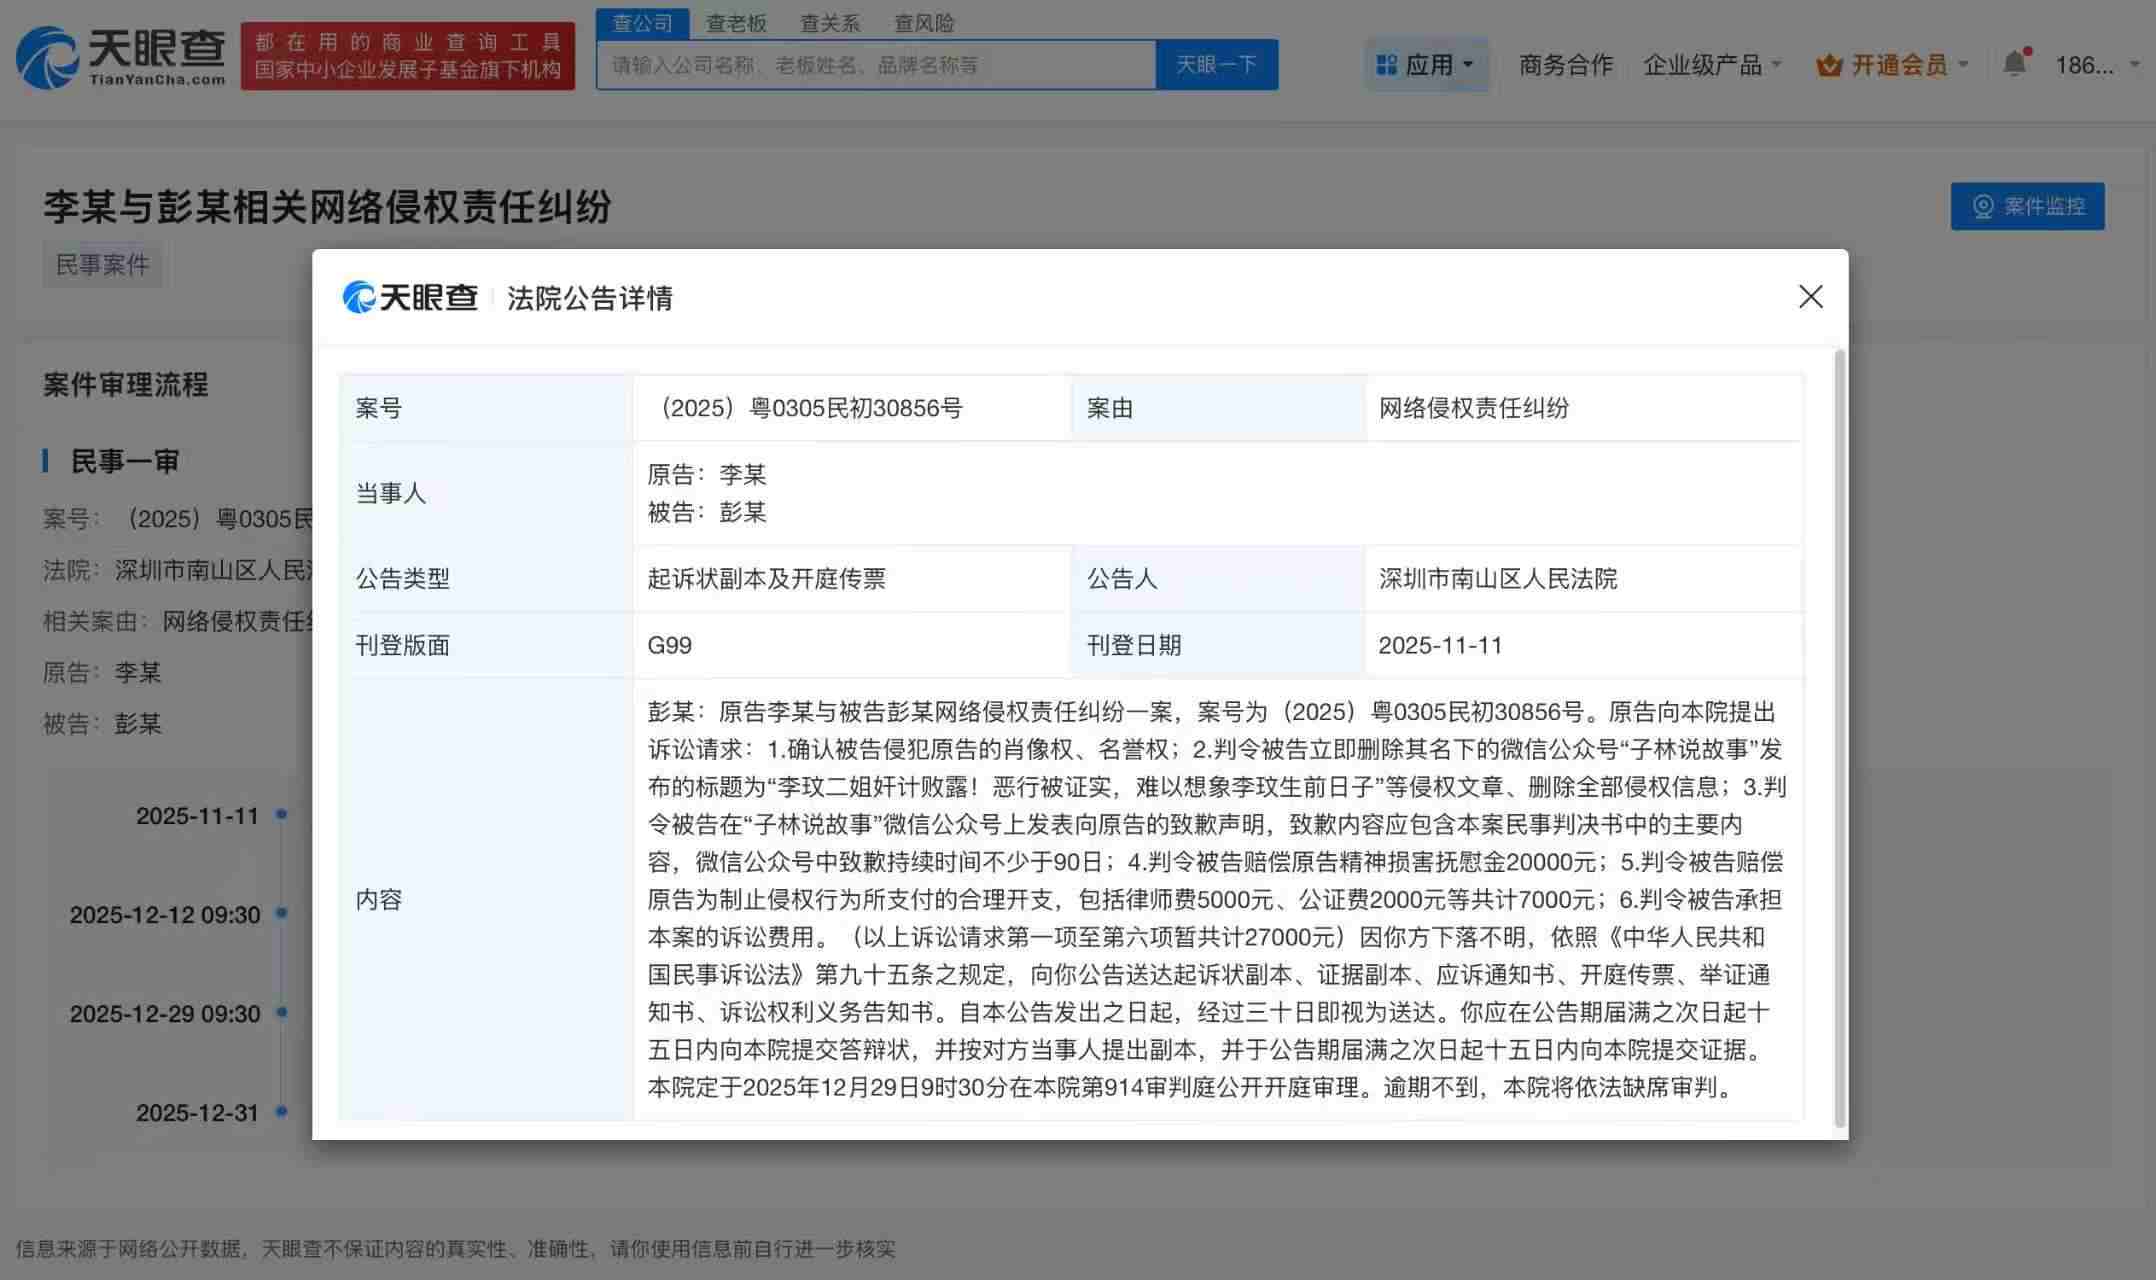Click inside the company search input field

point(870,64)
